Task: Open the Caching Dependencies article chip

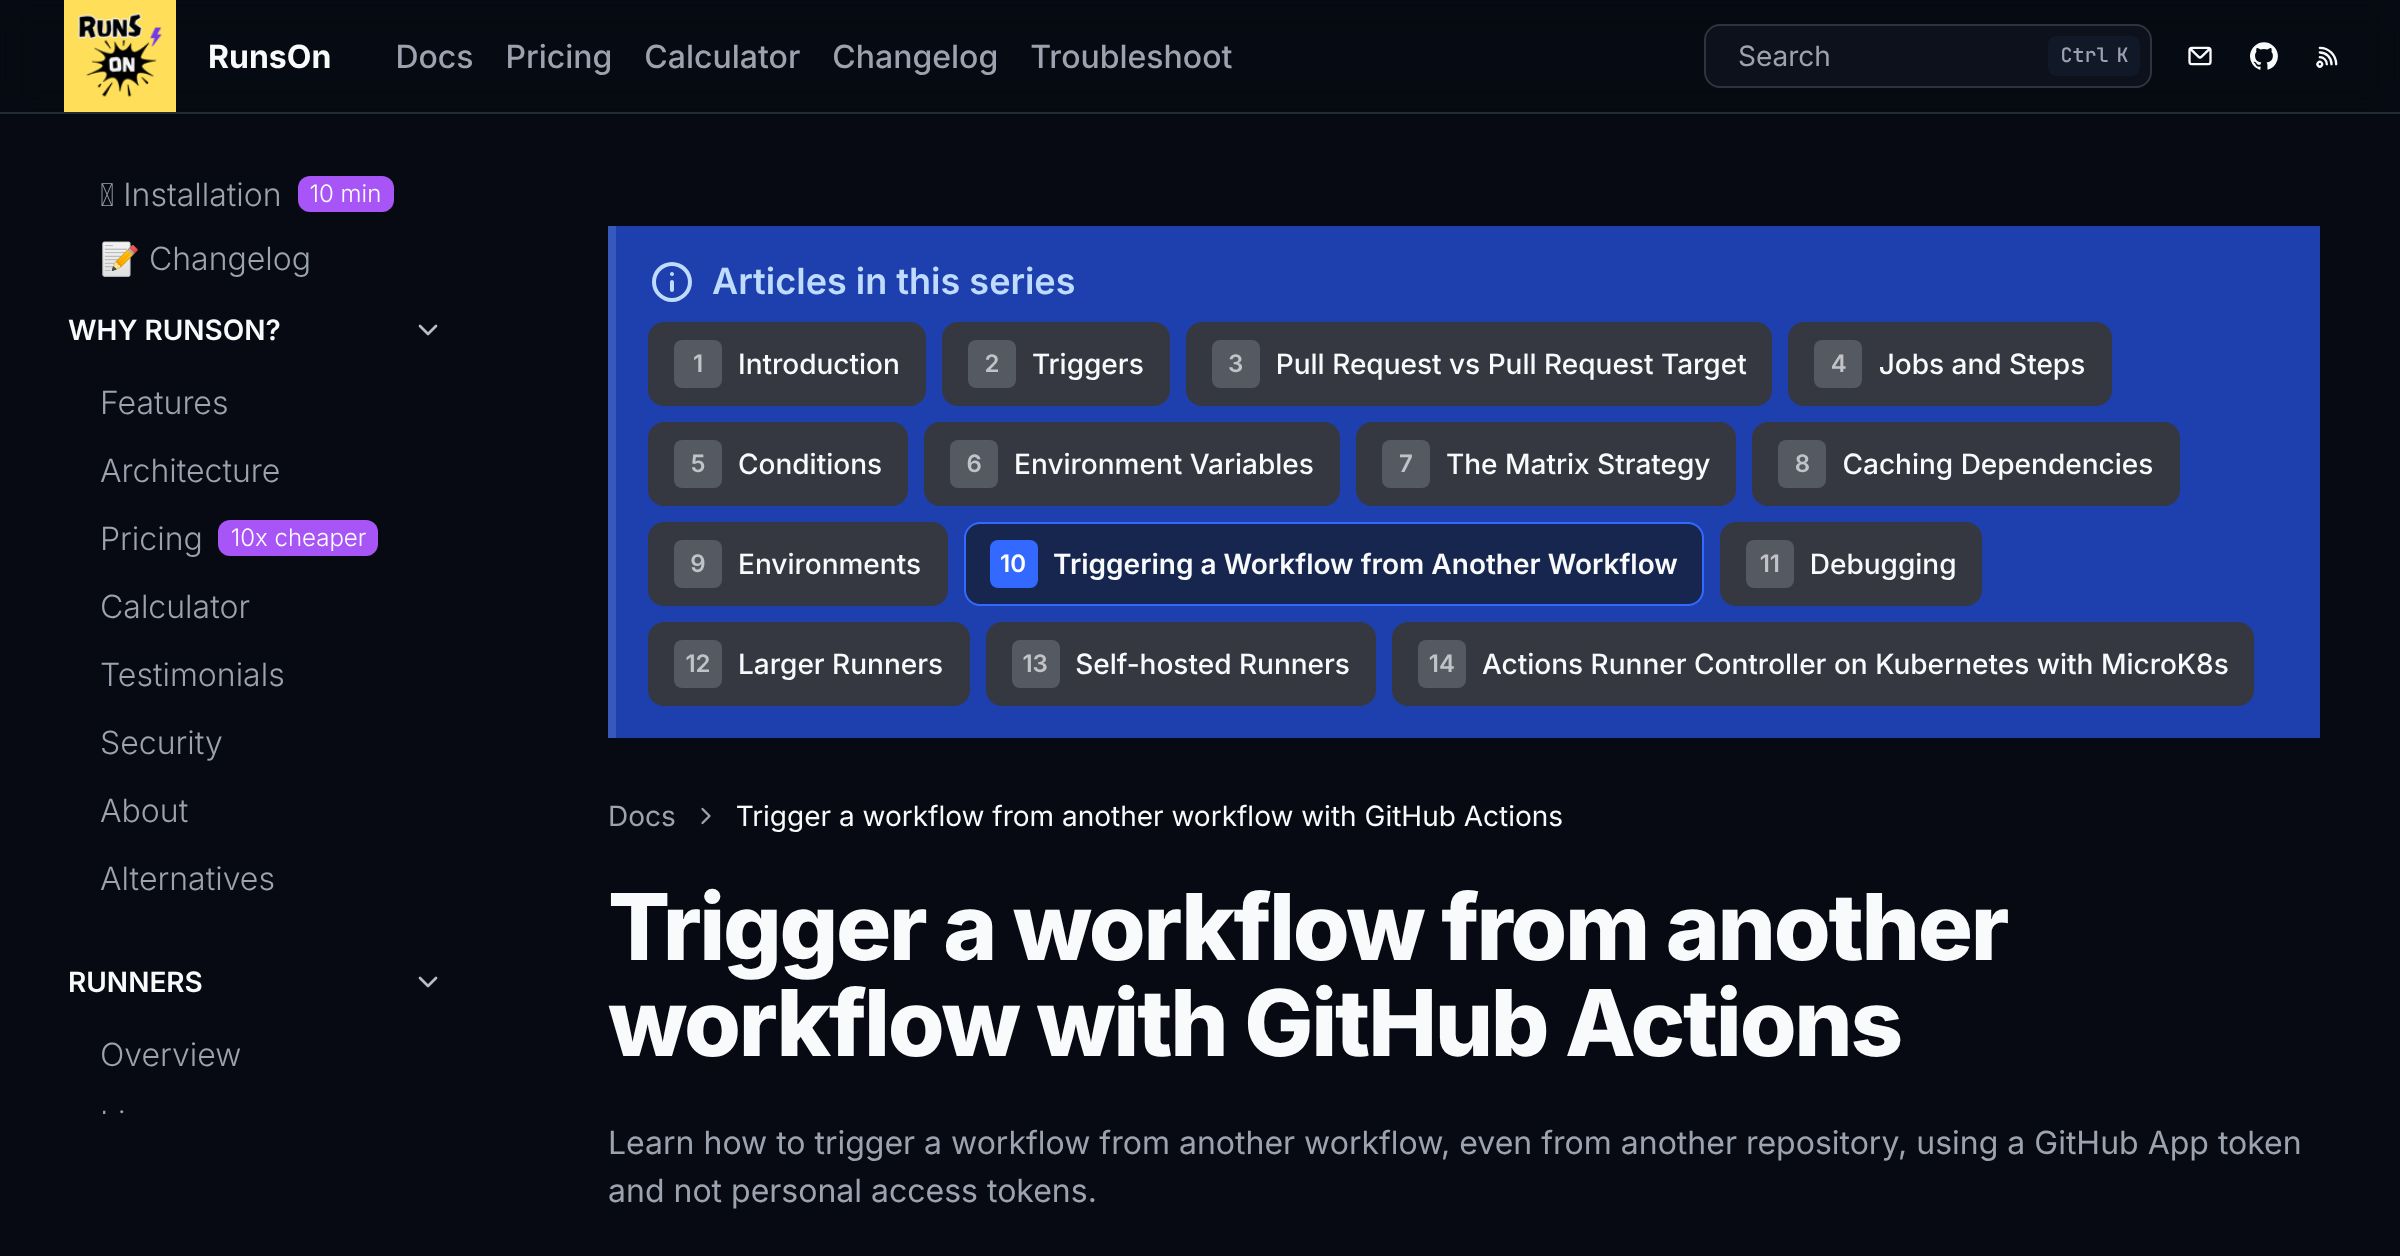Action: (1963, 463)
